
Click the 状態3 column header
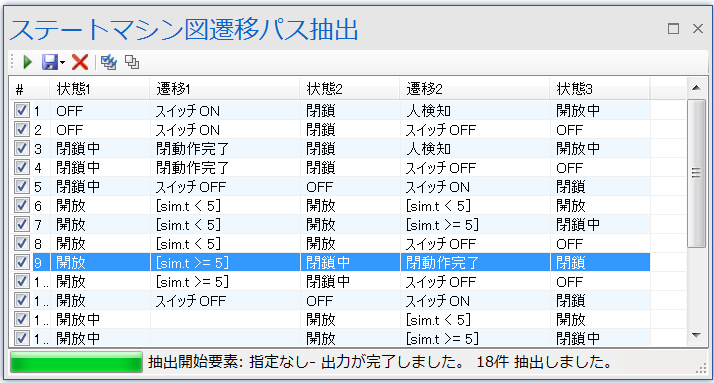click(x=600, y=89)
